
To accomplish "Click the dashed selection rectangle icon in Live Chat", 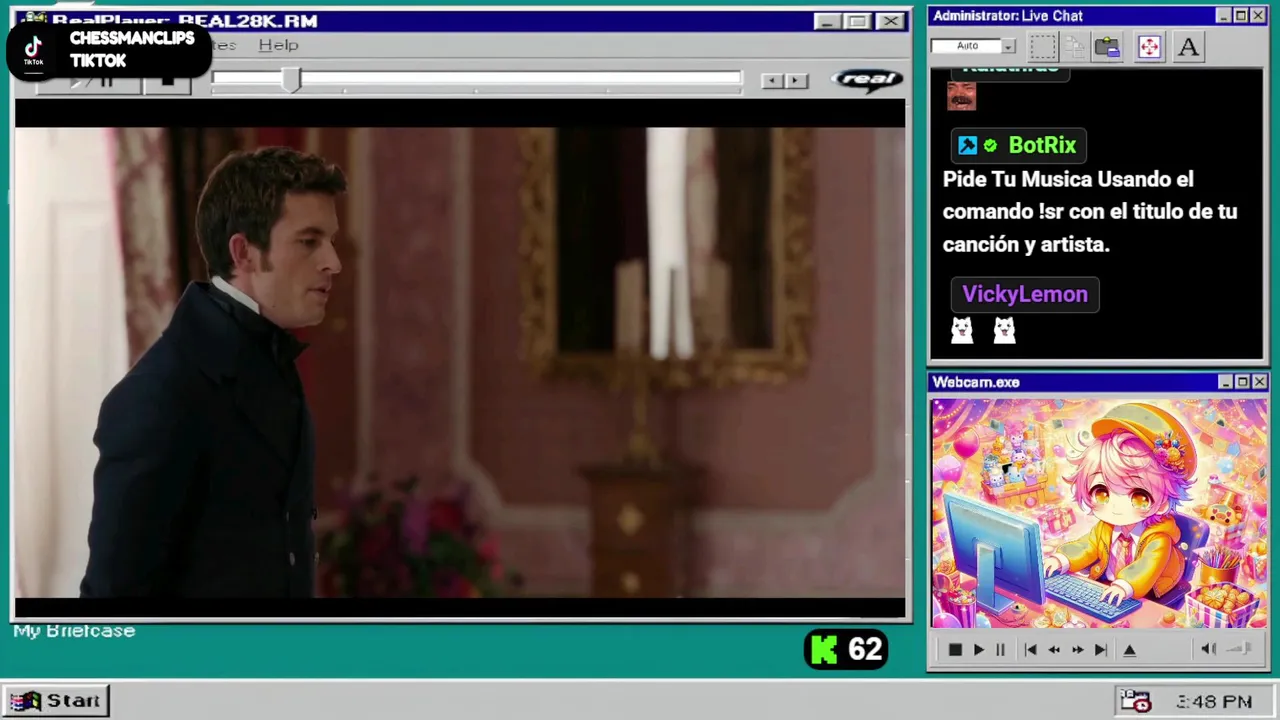I will [1043, 46].
